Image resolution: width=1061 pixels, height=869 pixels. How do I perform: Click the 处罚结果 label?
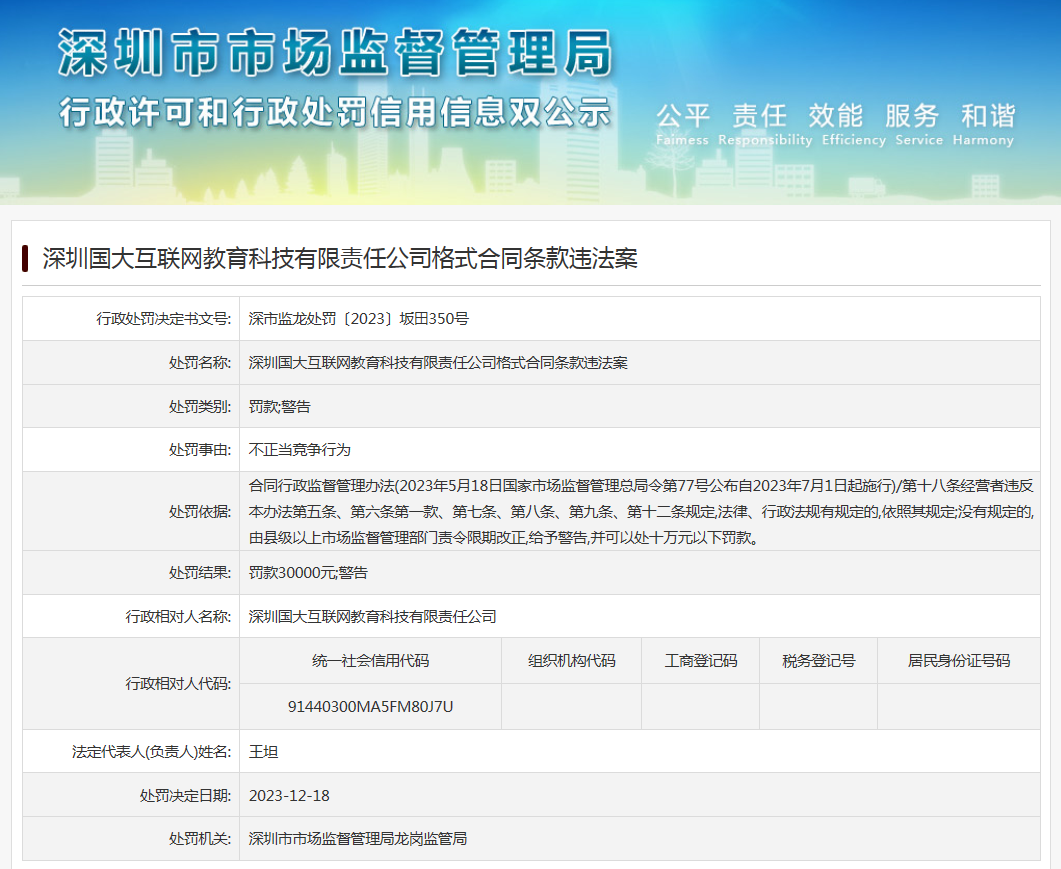pyautogui.click(x=200, y=573)
